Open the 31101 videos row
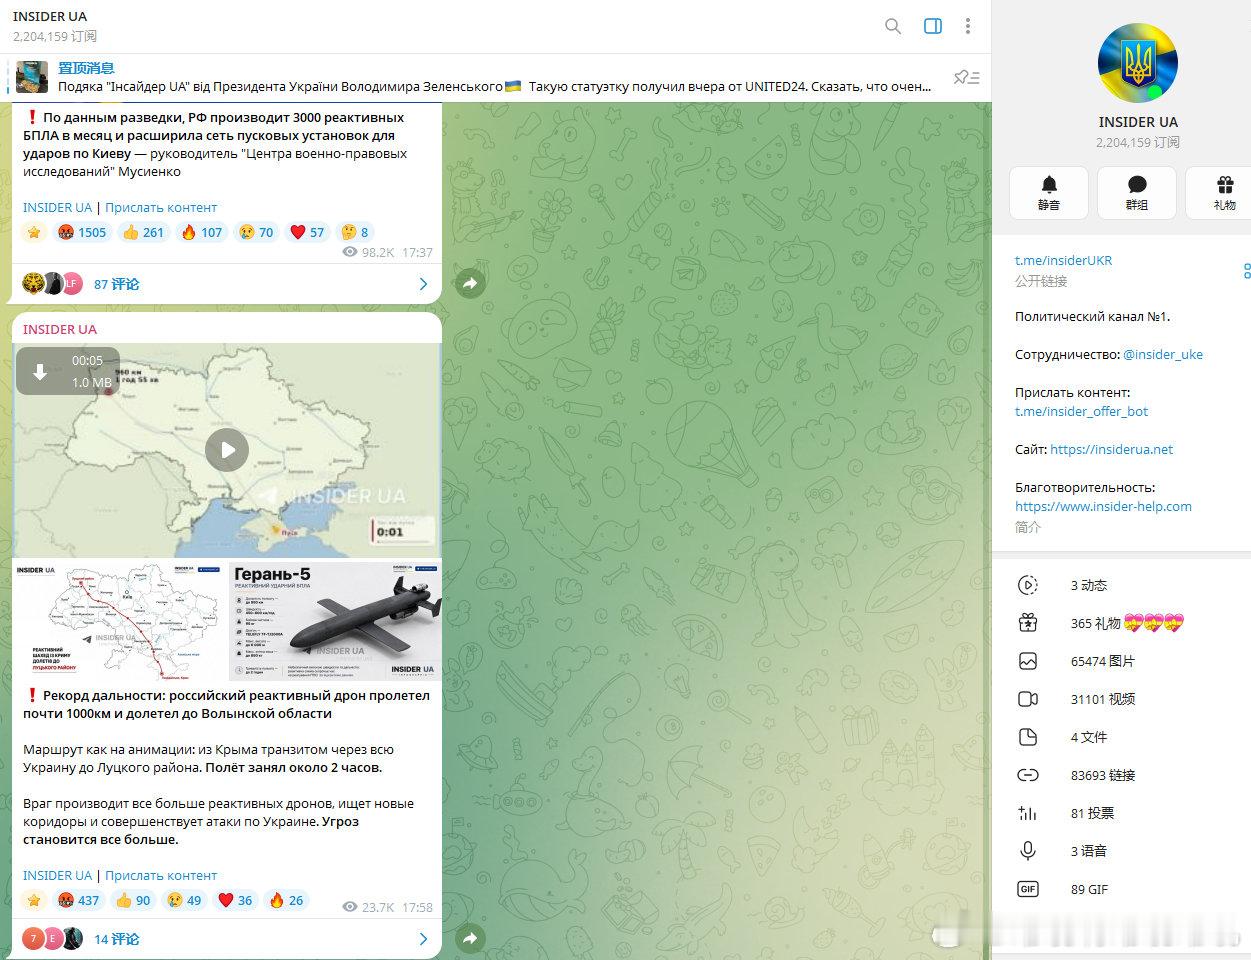 [1121, 699]
